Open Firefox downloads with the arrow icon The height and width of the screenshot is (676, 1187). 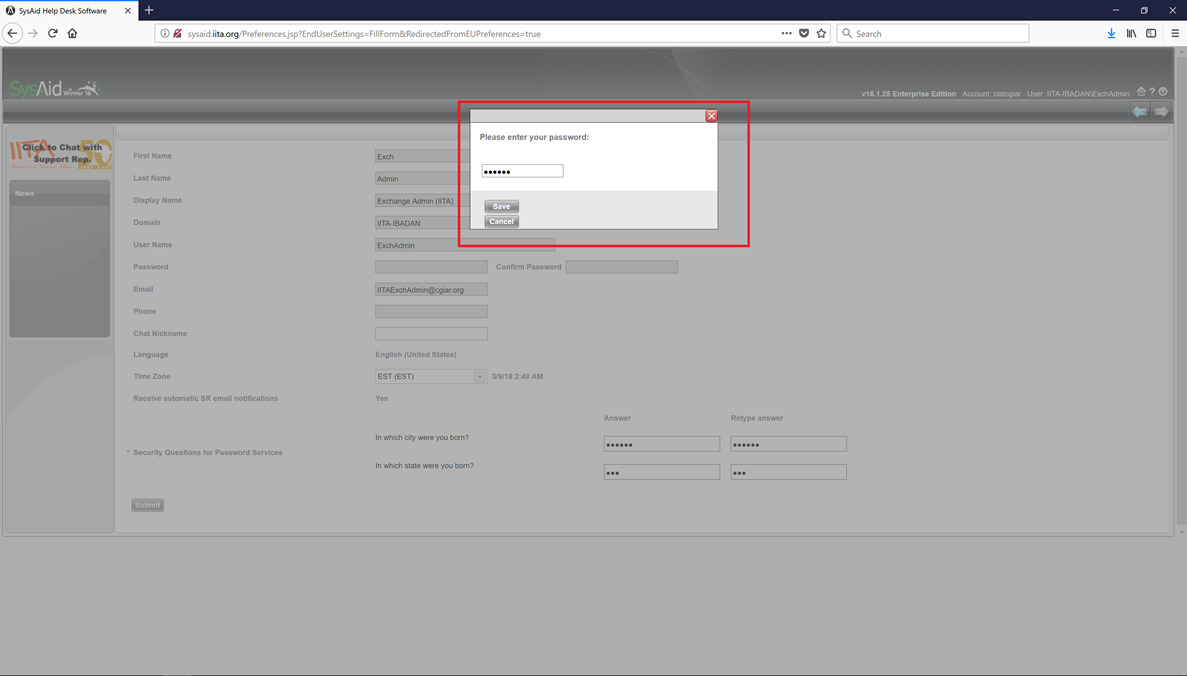tap(1111, 32)
